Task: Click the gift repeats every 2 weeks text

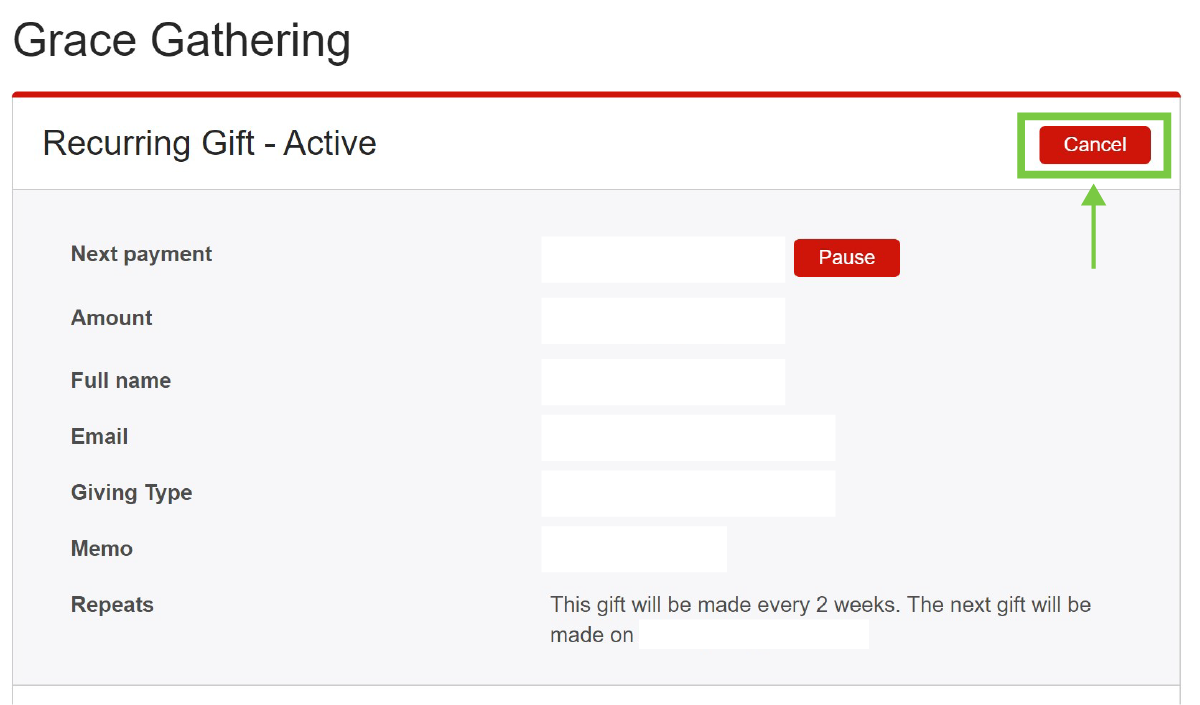Action: tap(820, 620)
